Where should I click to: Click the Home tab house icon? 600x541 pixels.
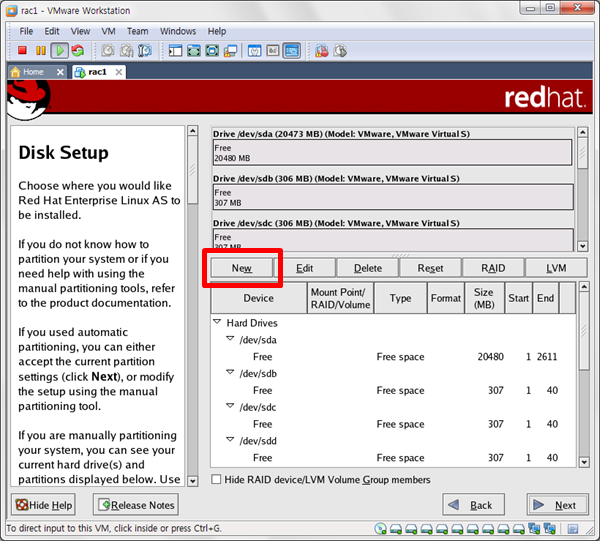(15, 72)
